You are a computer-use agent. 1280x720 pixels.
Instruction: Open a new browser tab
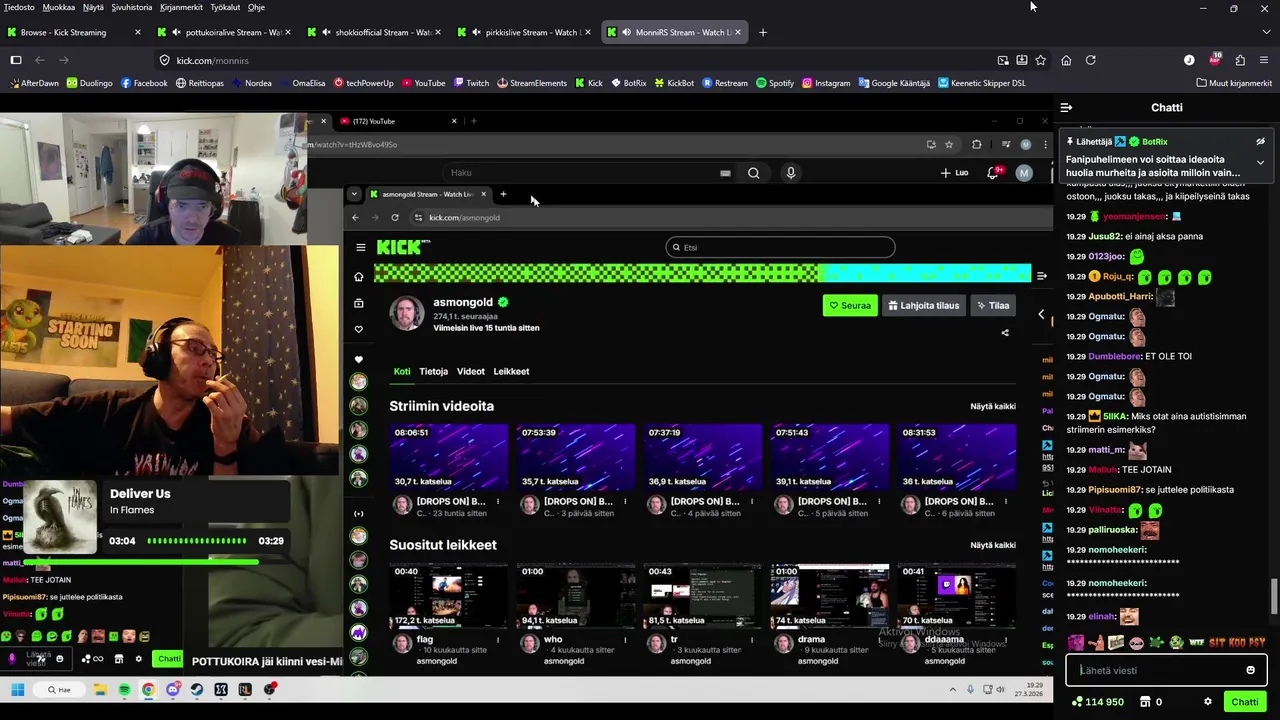763,32
